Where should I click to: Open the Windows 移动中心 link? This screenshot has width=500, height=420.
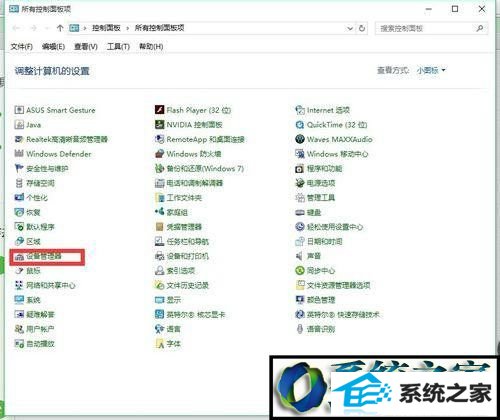coord(337,154)
